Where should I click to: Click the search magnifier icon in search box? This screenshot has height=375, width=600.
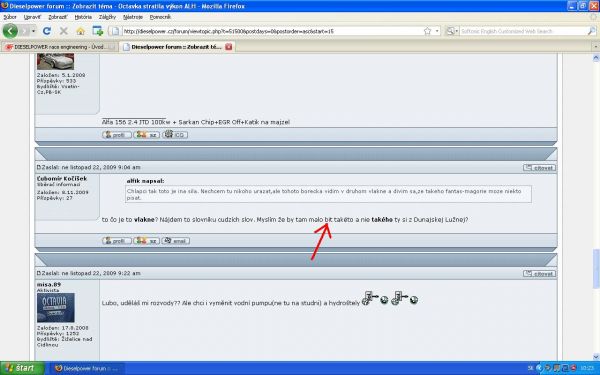point(591,31)
